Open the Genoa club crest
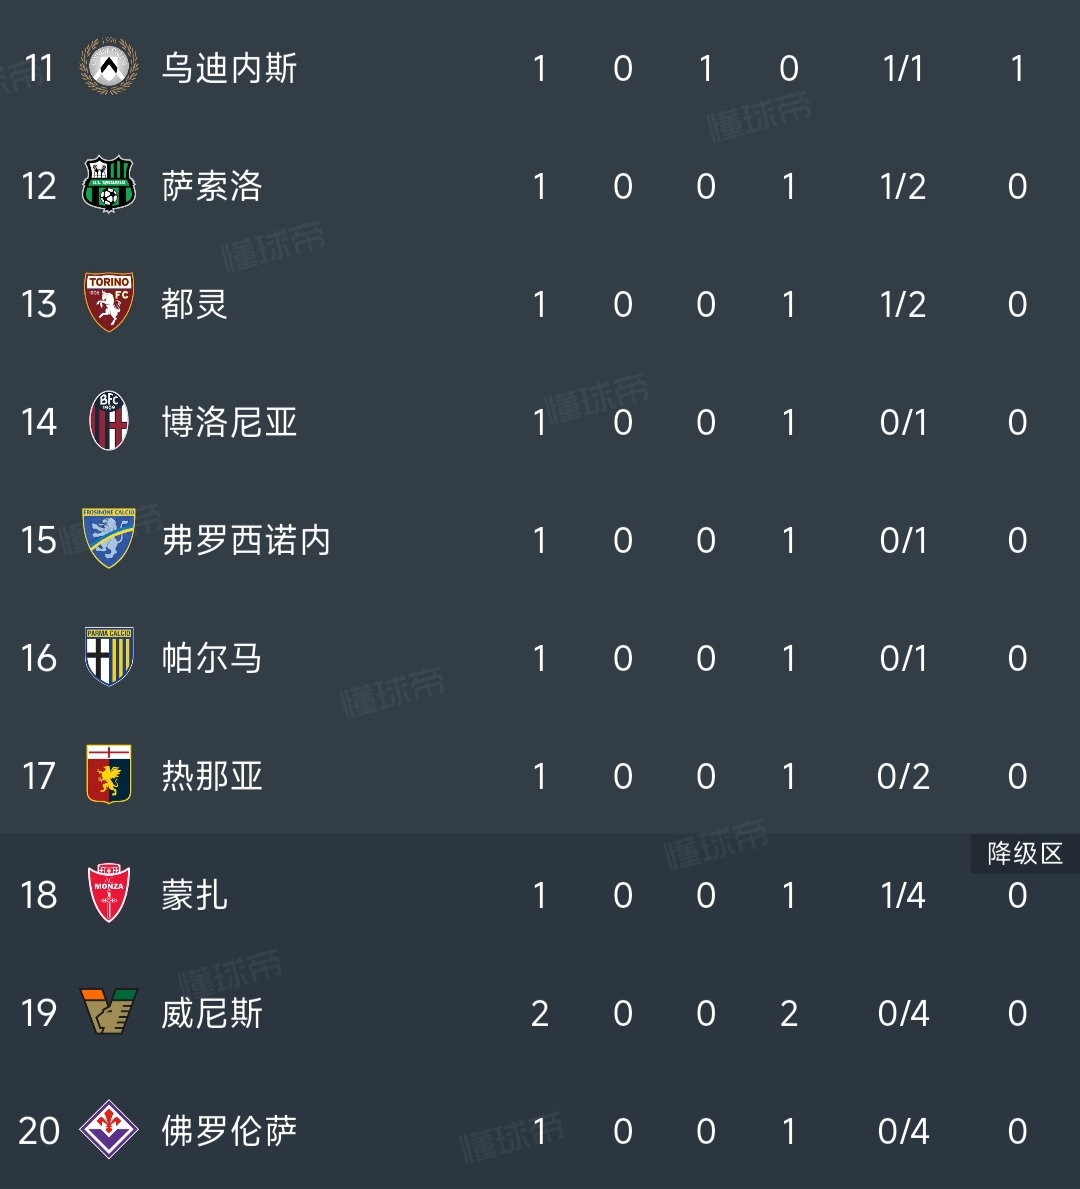The height and width of the screenshot is (1189, 1080). [108, 774]
